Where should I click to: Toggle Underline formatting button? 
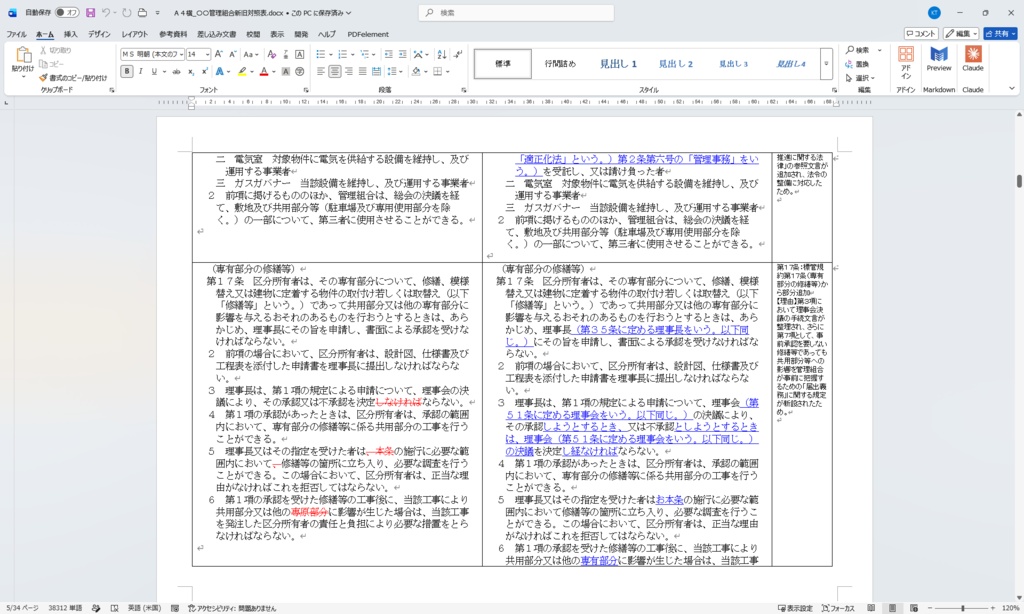click(153, 72)
